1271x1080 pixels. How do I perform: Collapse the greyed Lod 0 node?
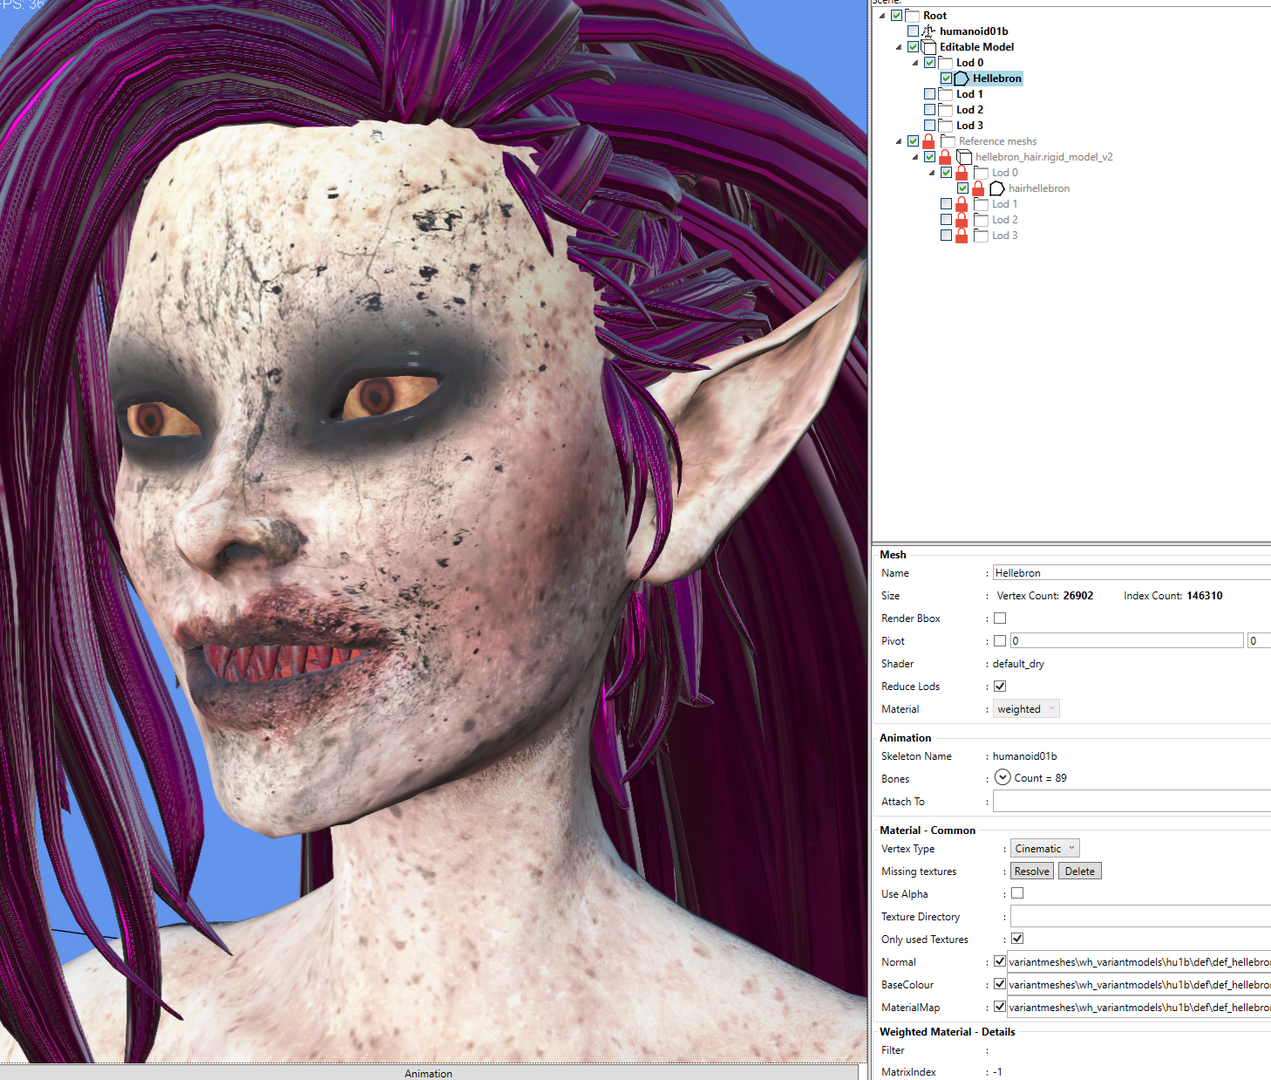pos(931,173)
